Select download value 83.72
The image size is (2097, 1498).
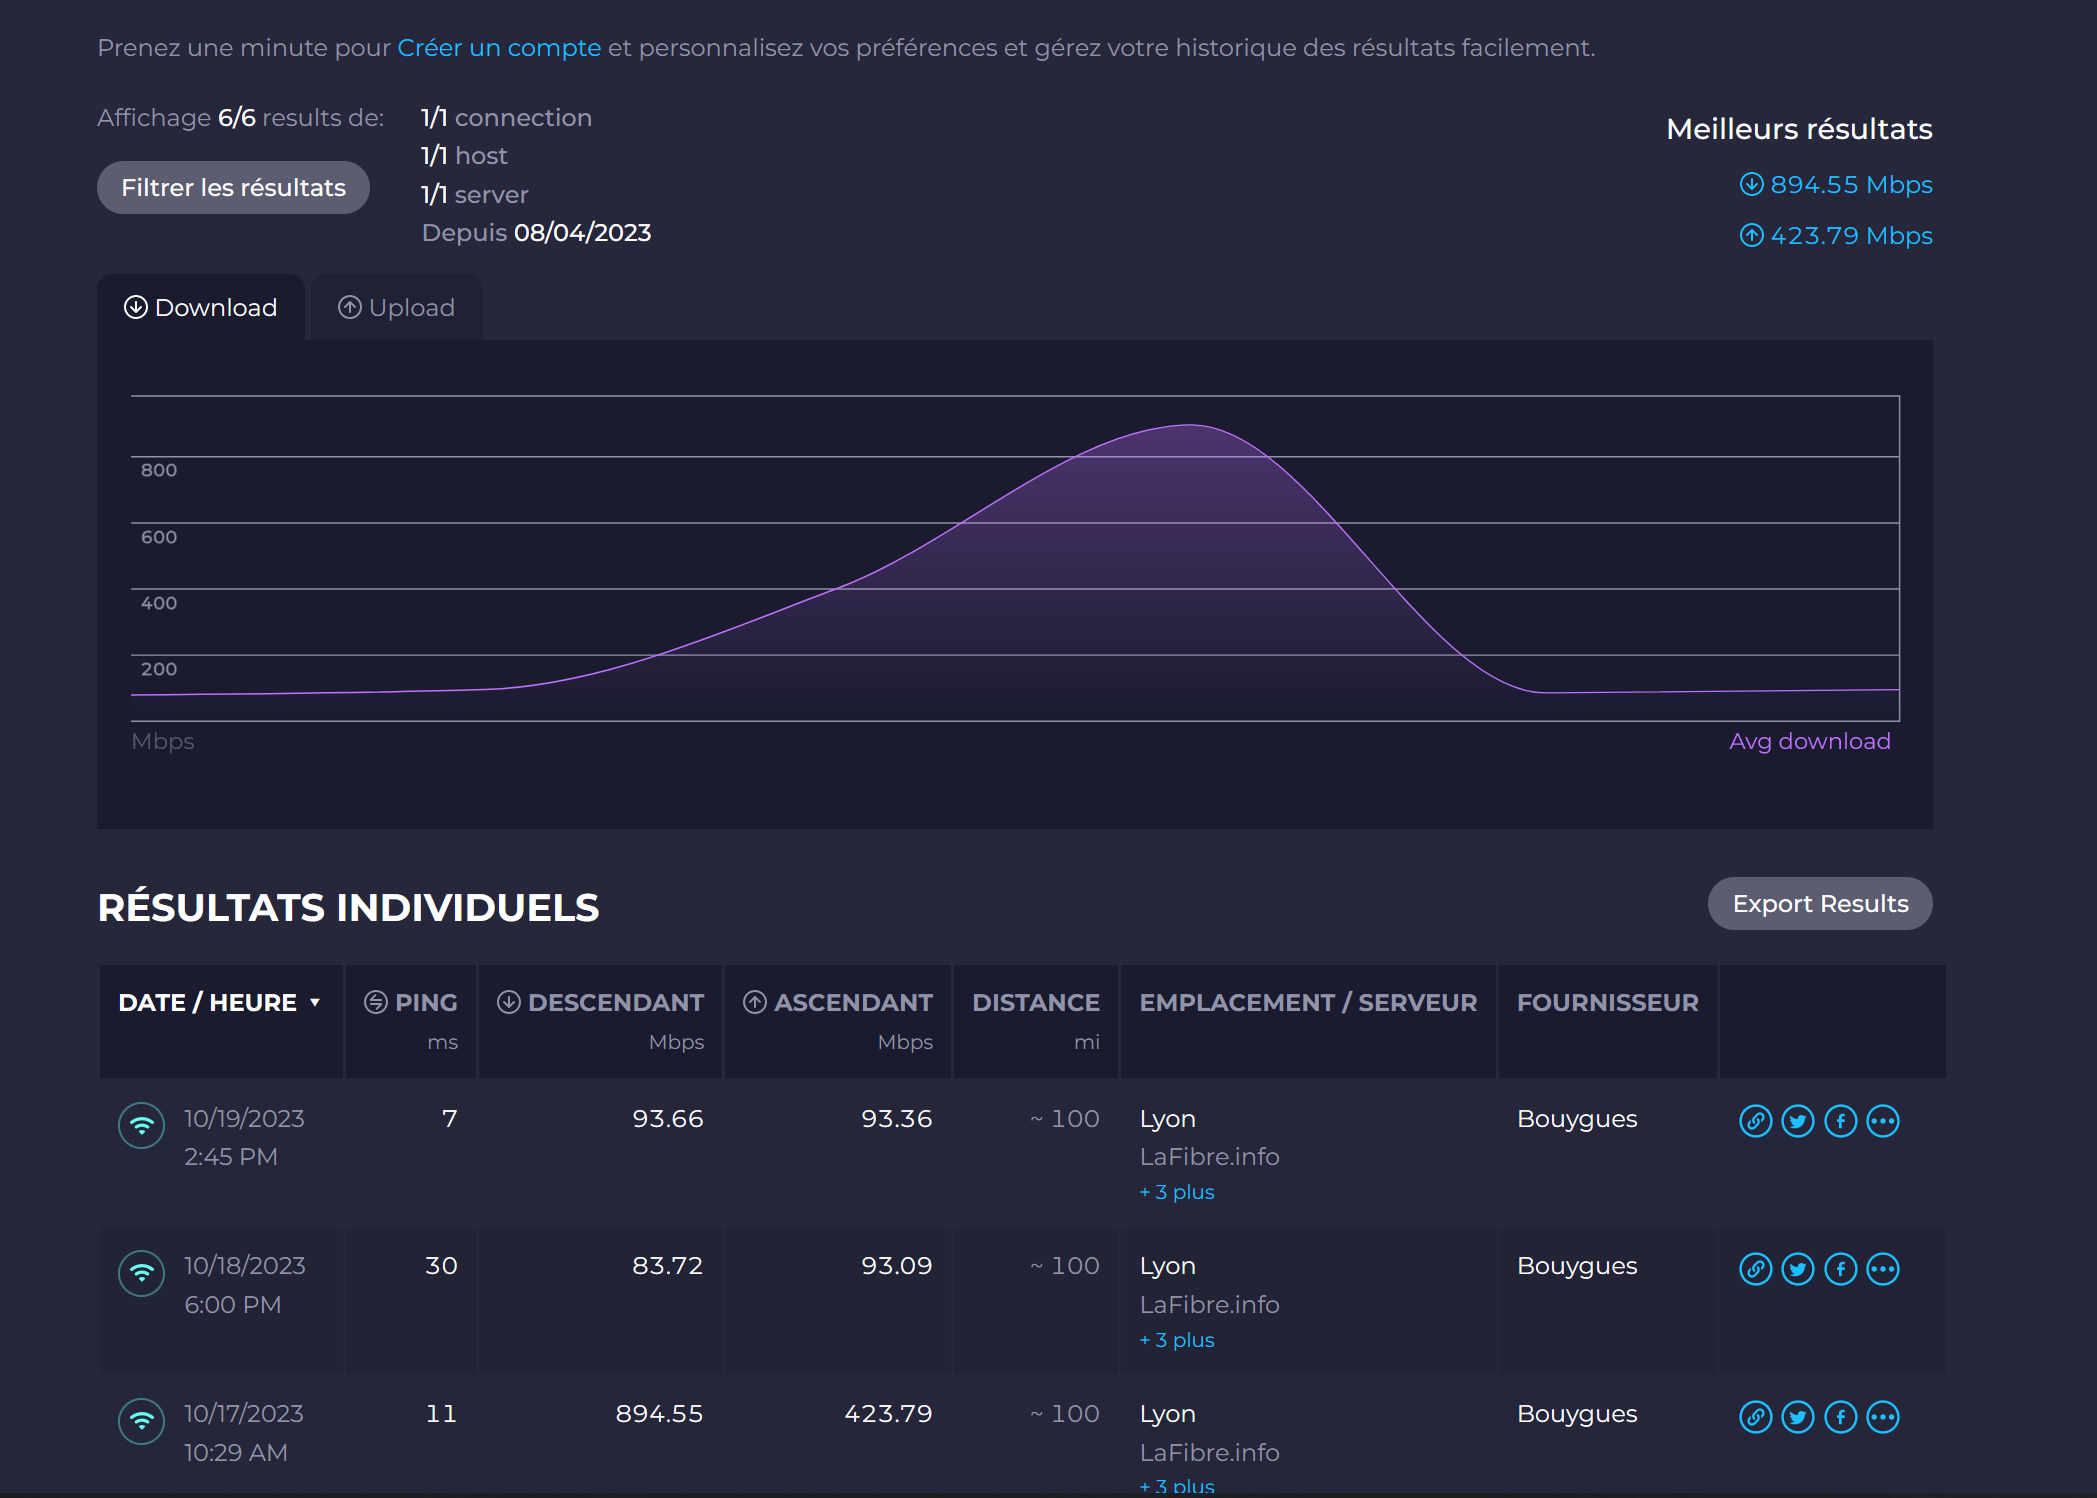click(x=668, y=1265)
